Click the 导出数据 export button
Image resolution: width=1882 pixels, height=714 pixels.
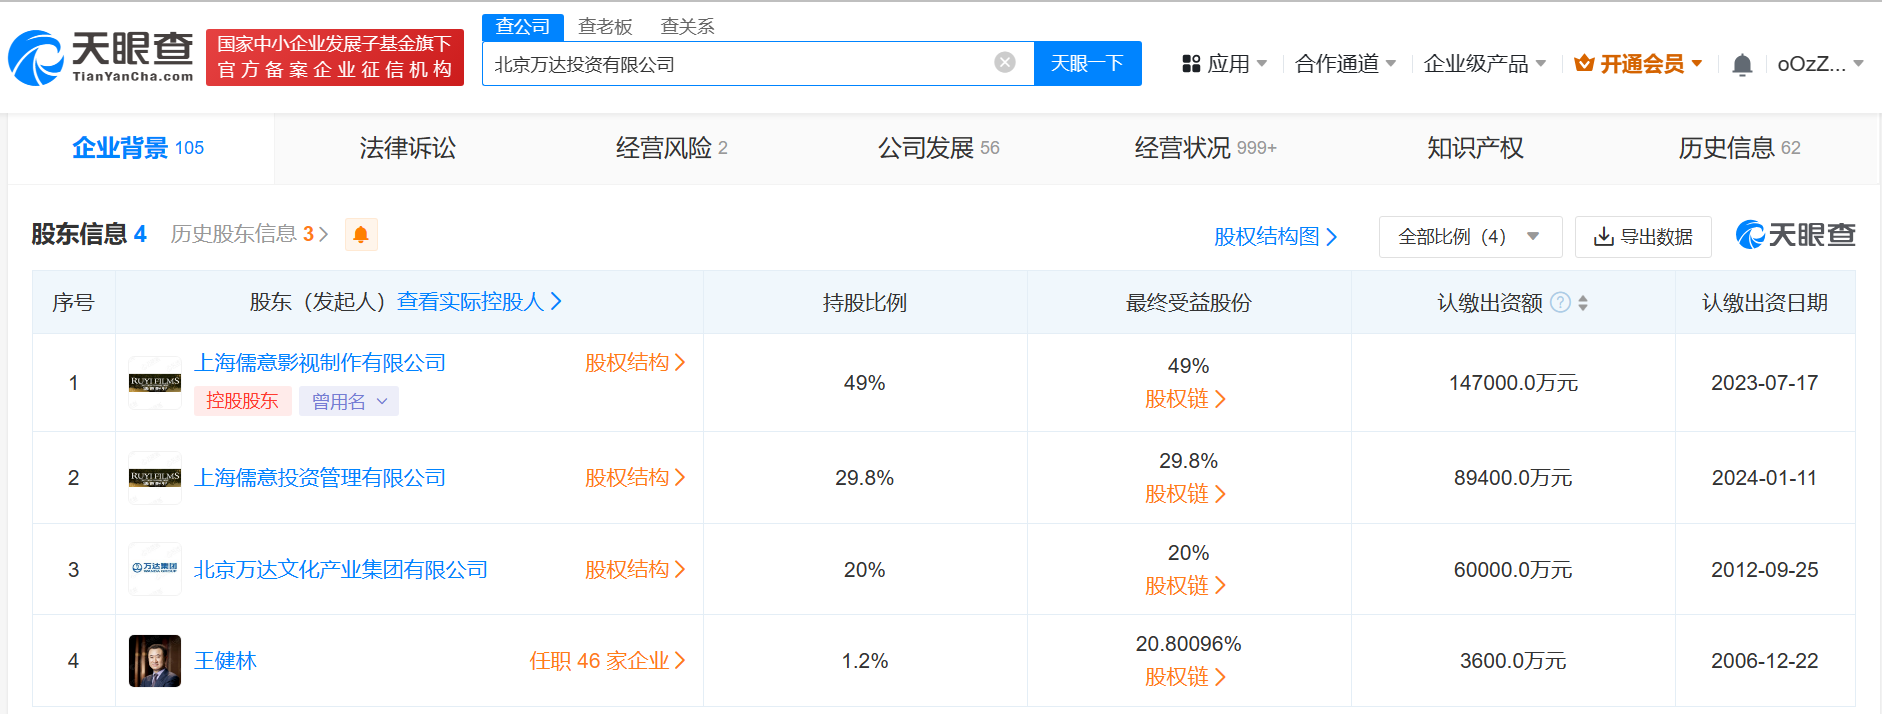tap(1642, 237)
